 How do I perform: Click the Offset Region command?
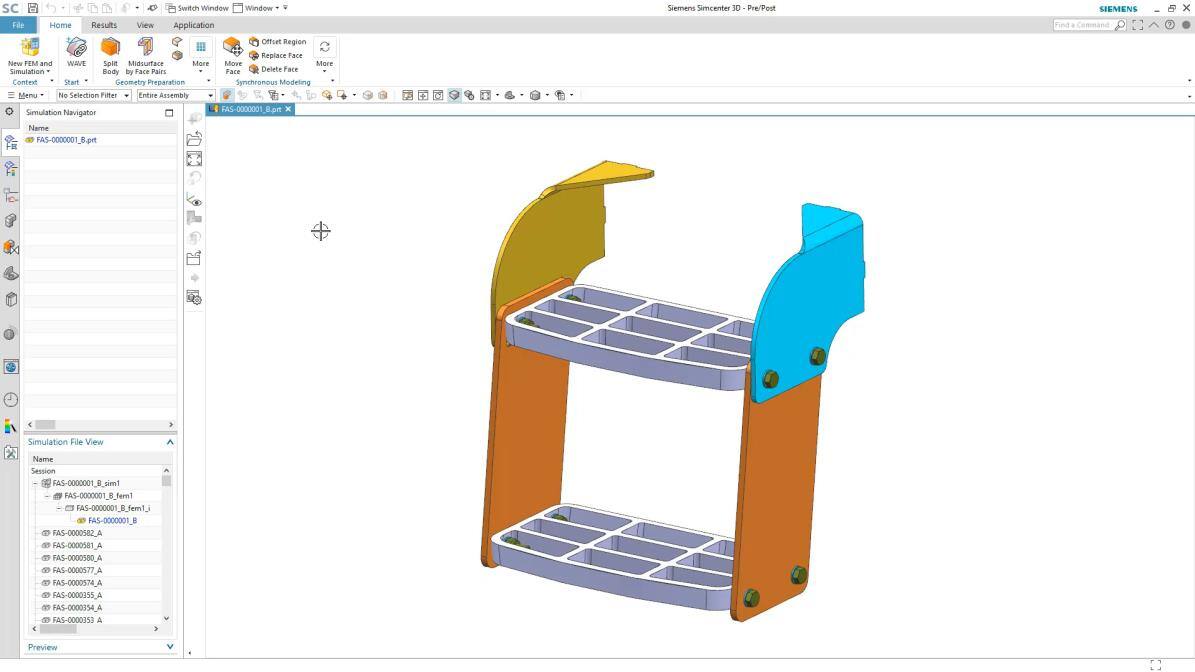coord(282,41)
